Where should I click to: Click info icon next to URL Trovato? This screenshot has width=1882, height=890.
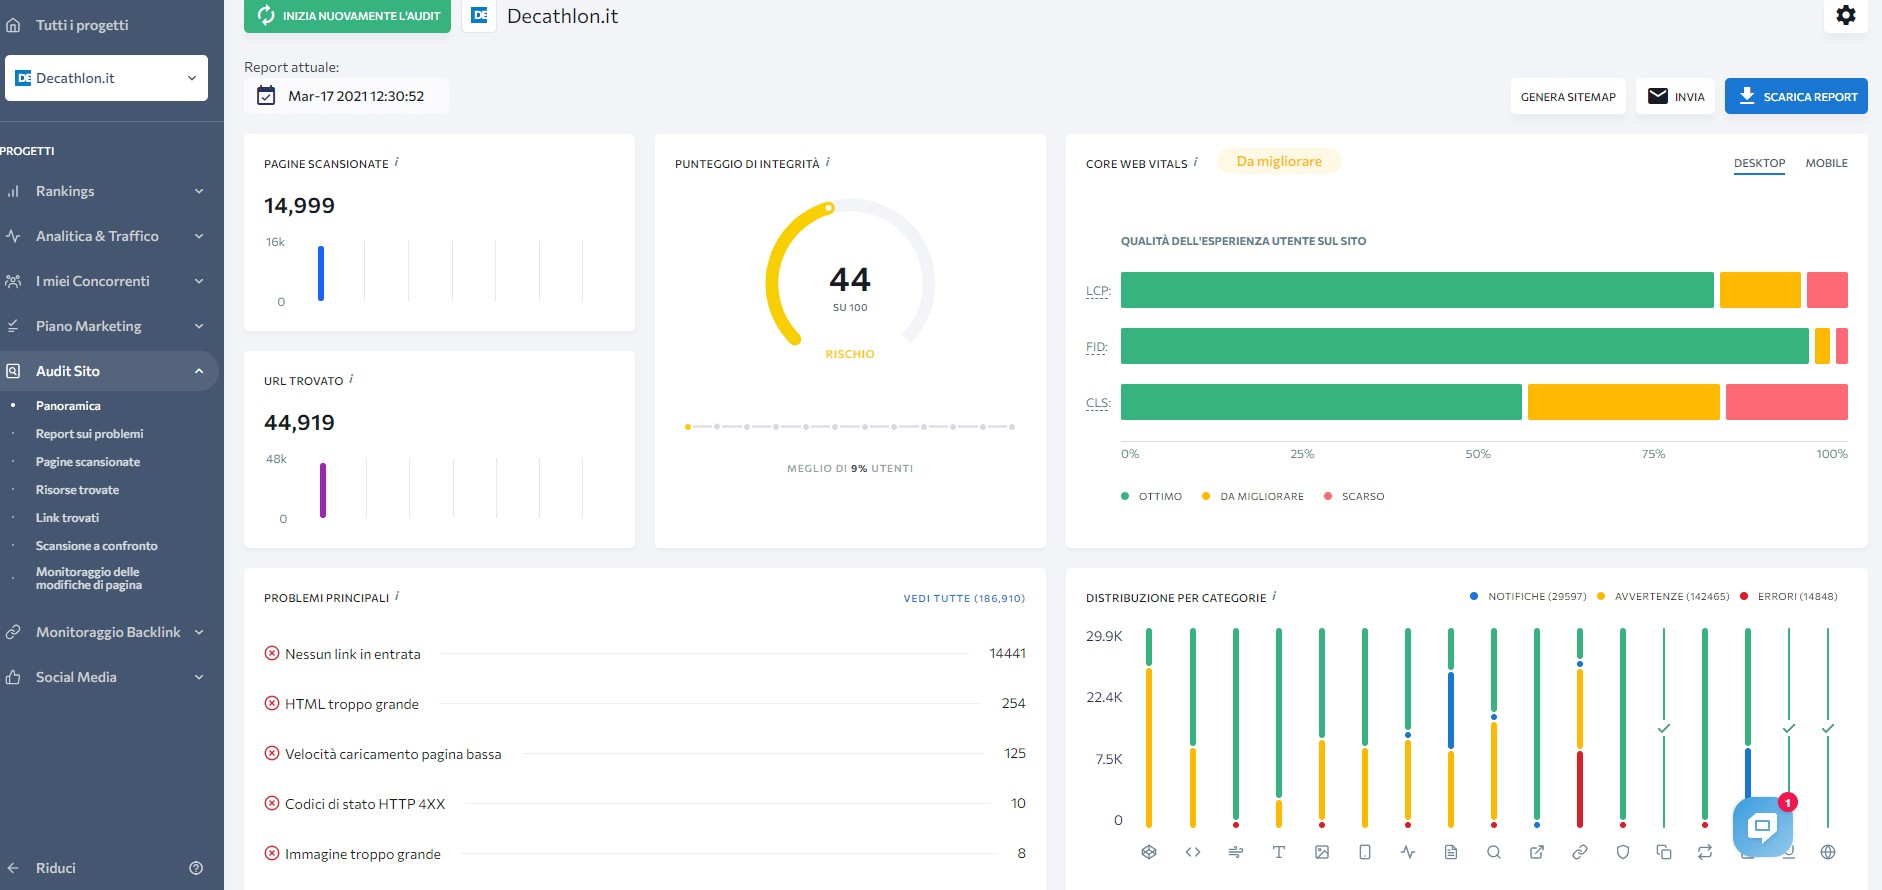351,379
